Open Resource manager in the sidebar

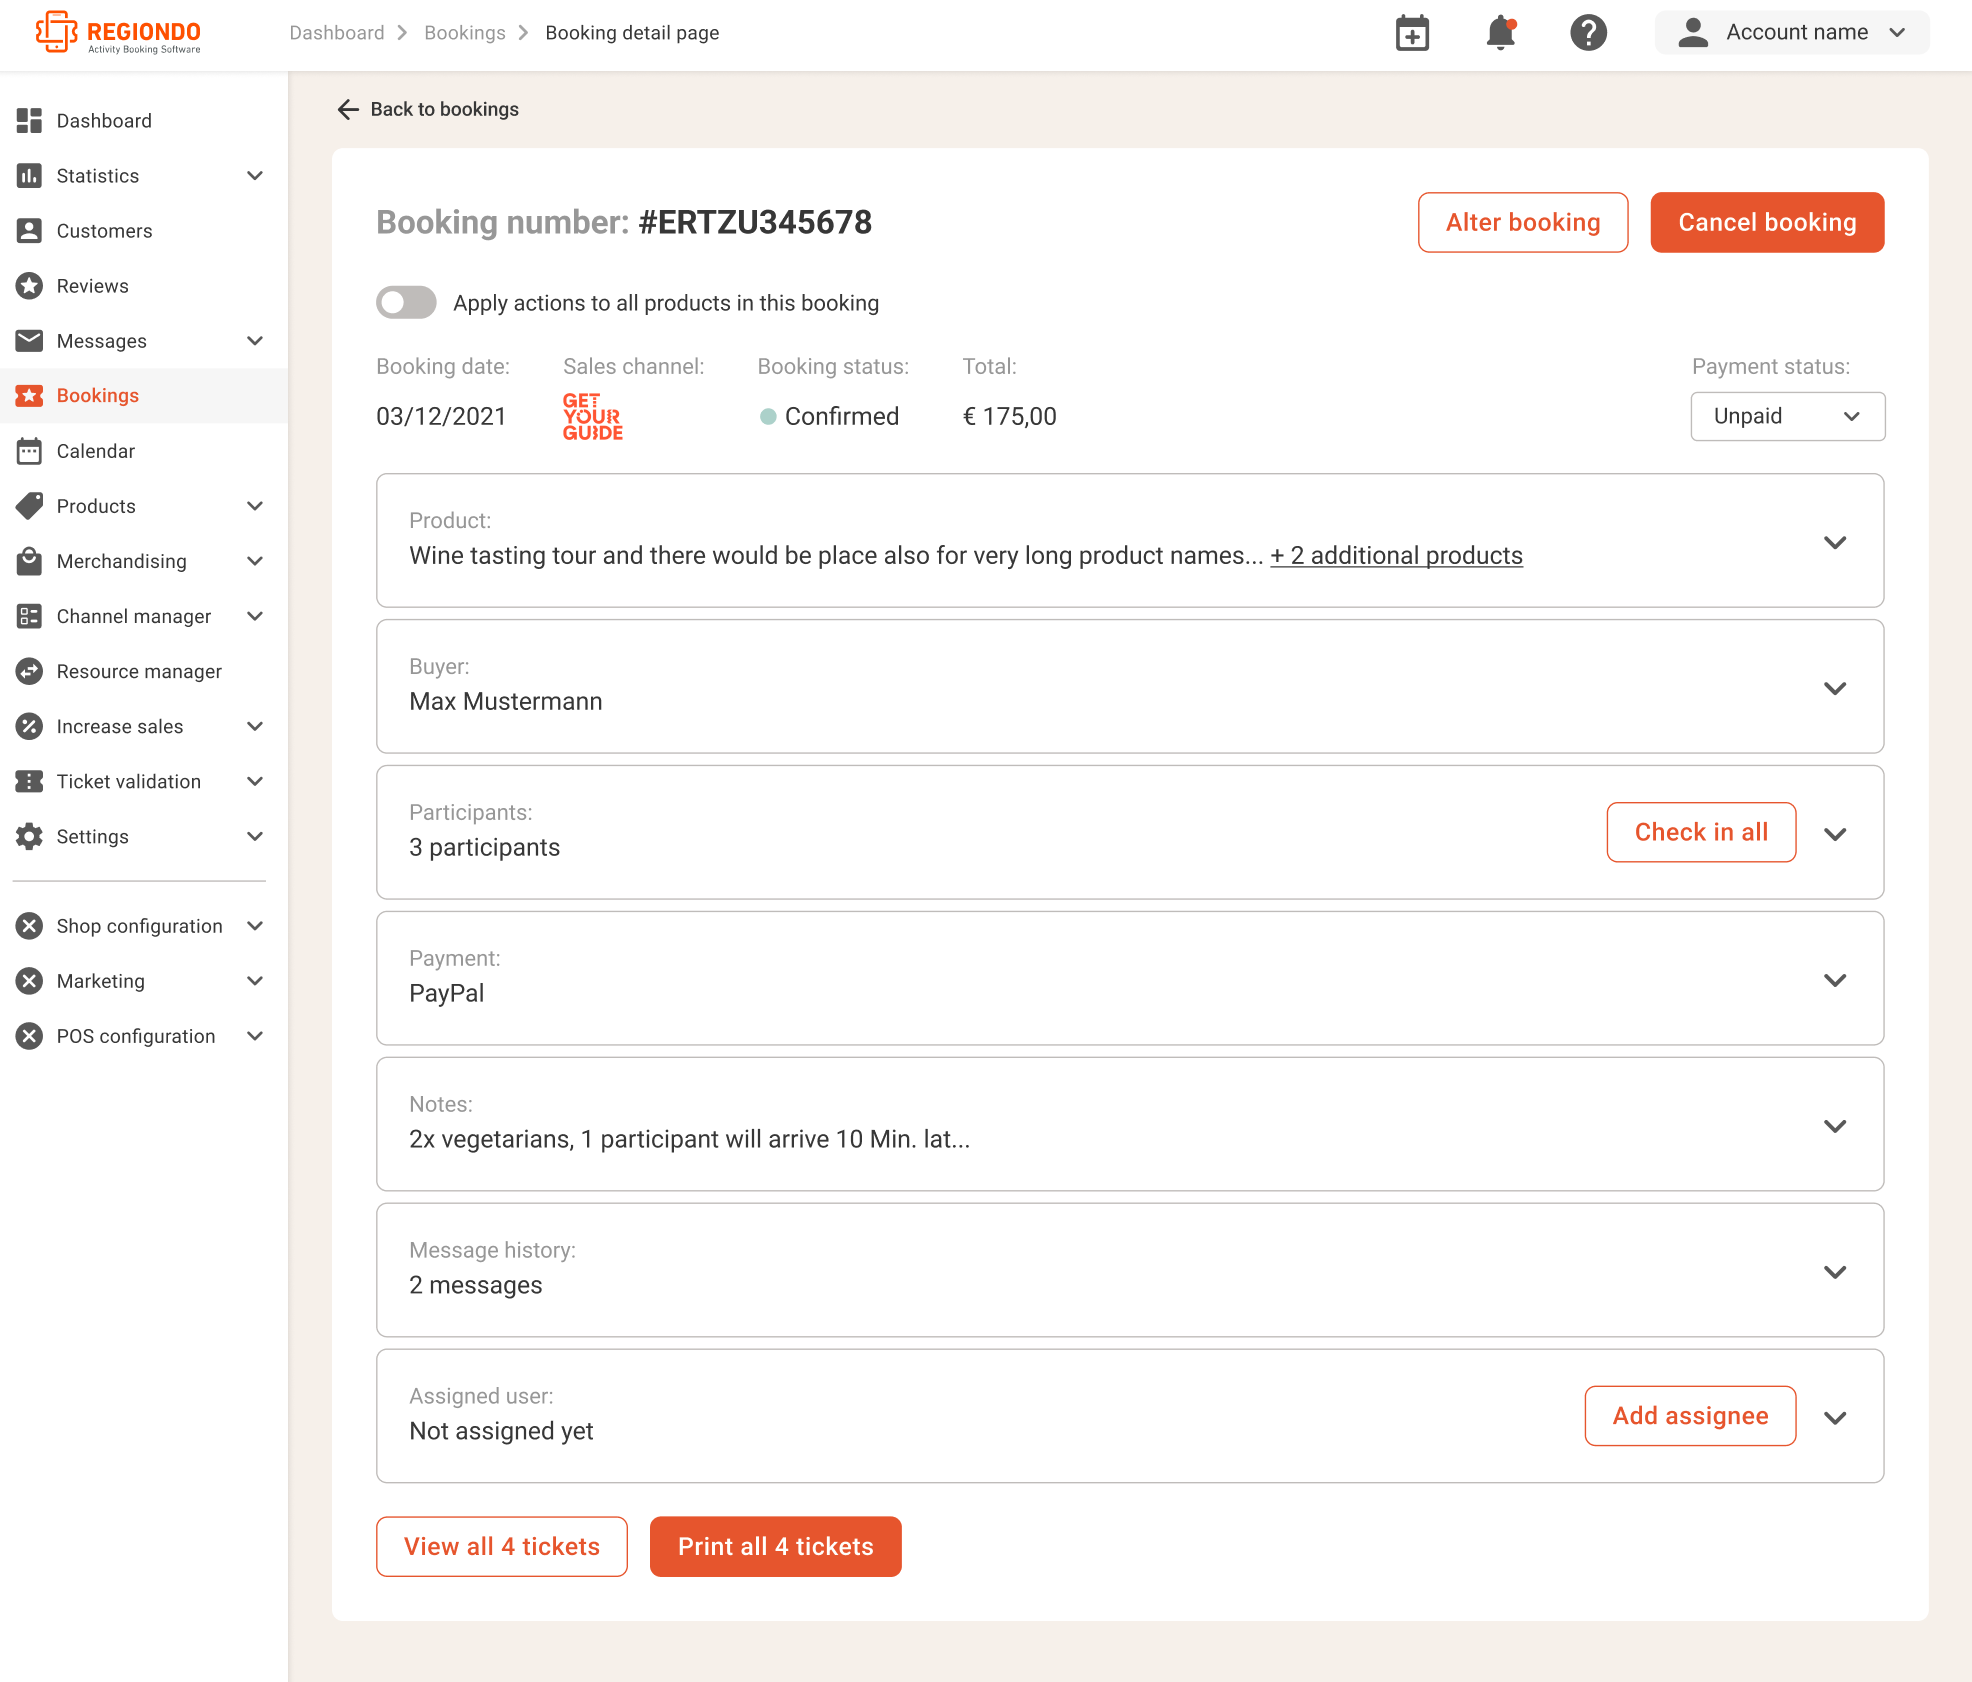pos(144,671)
